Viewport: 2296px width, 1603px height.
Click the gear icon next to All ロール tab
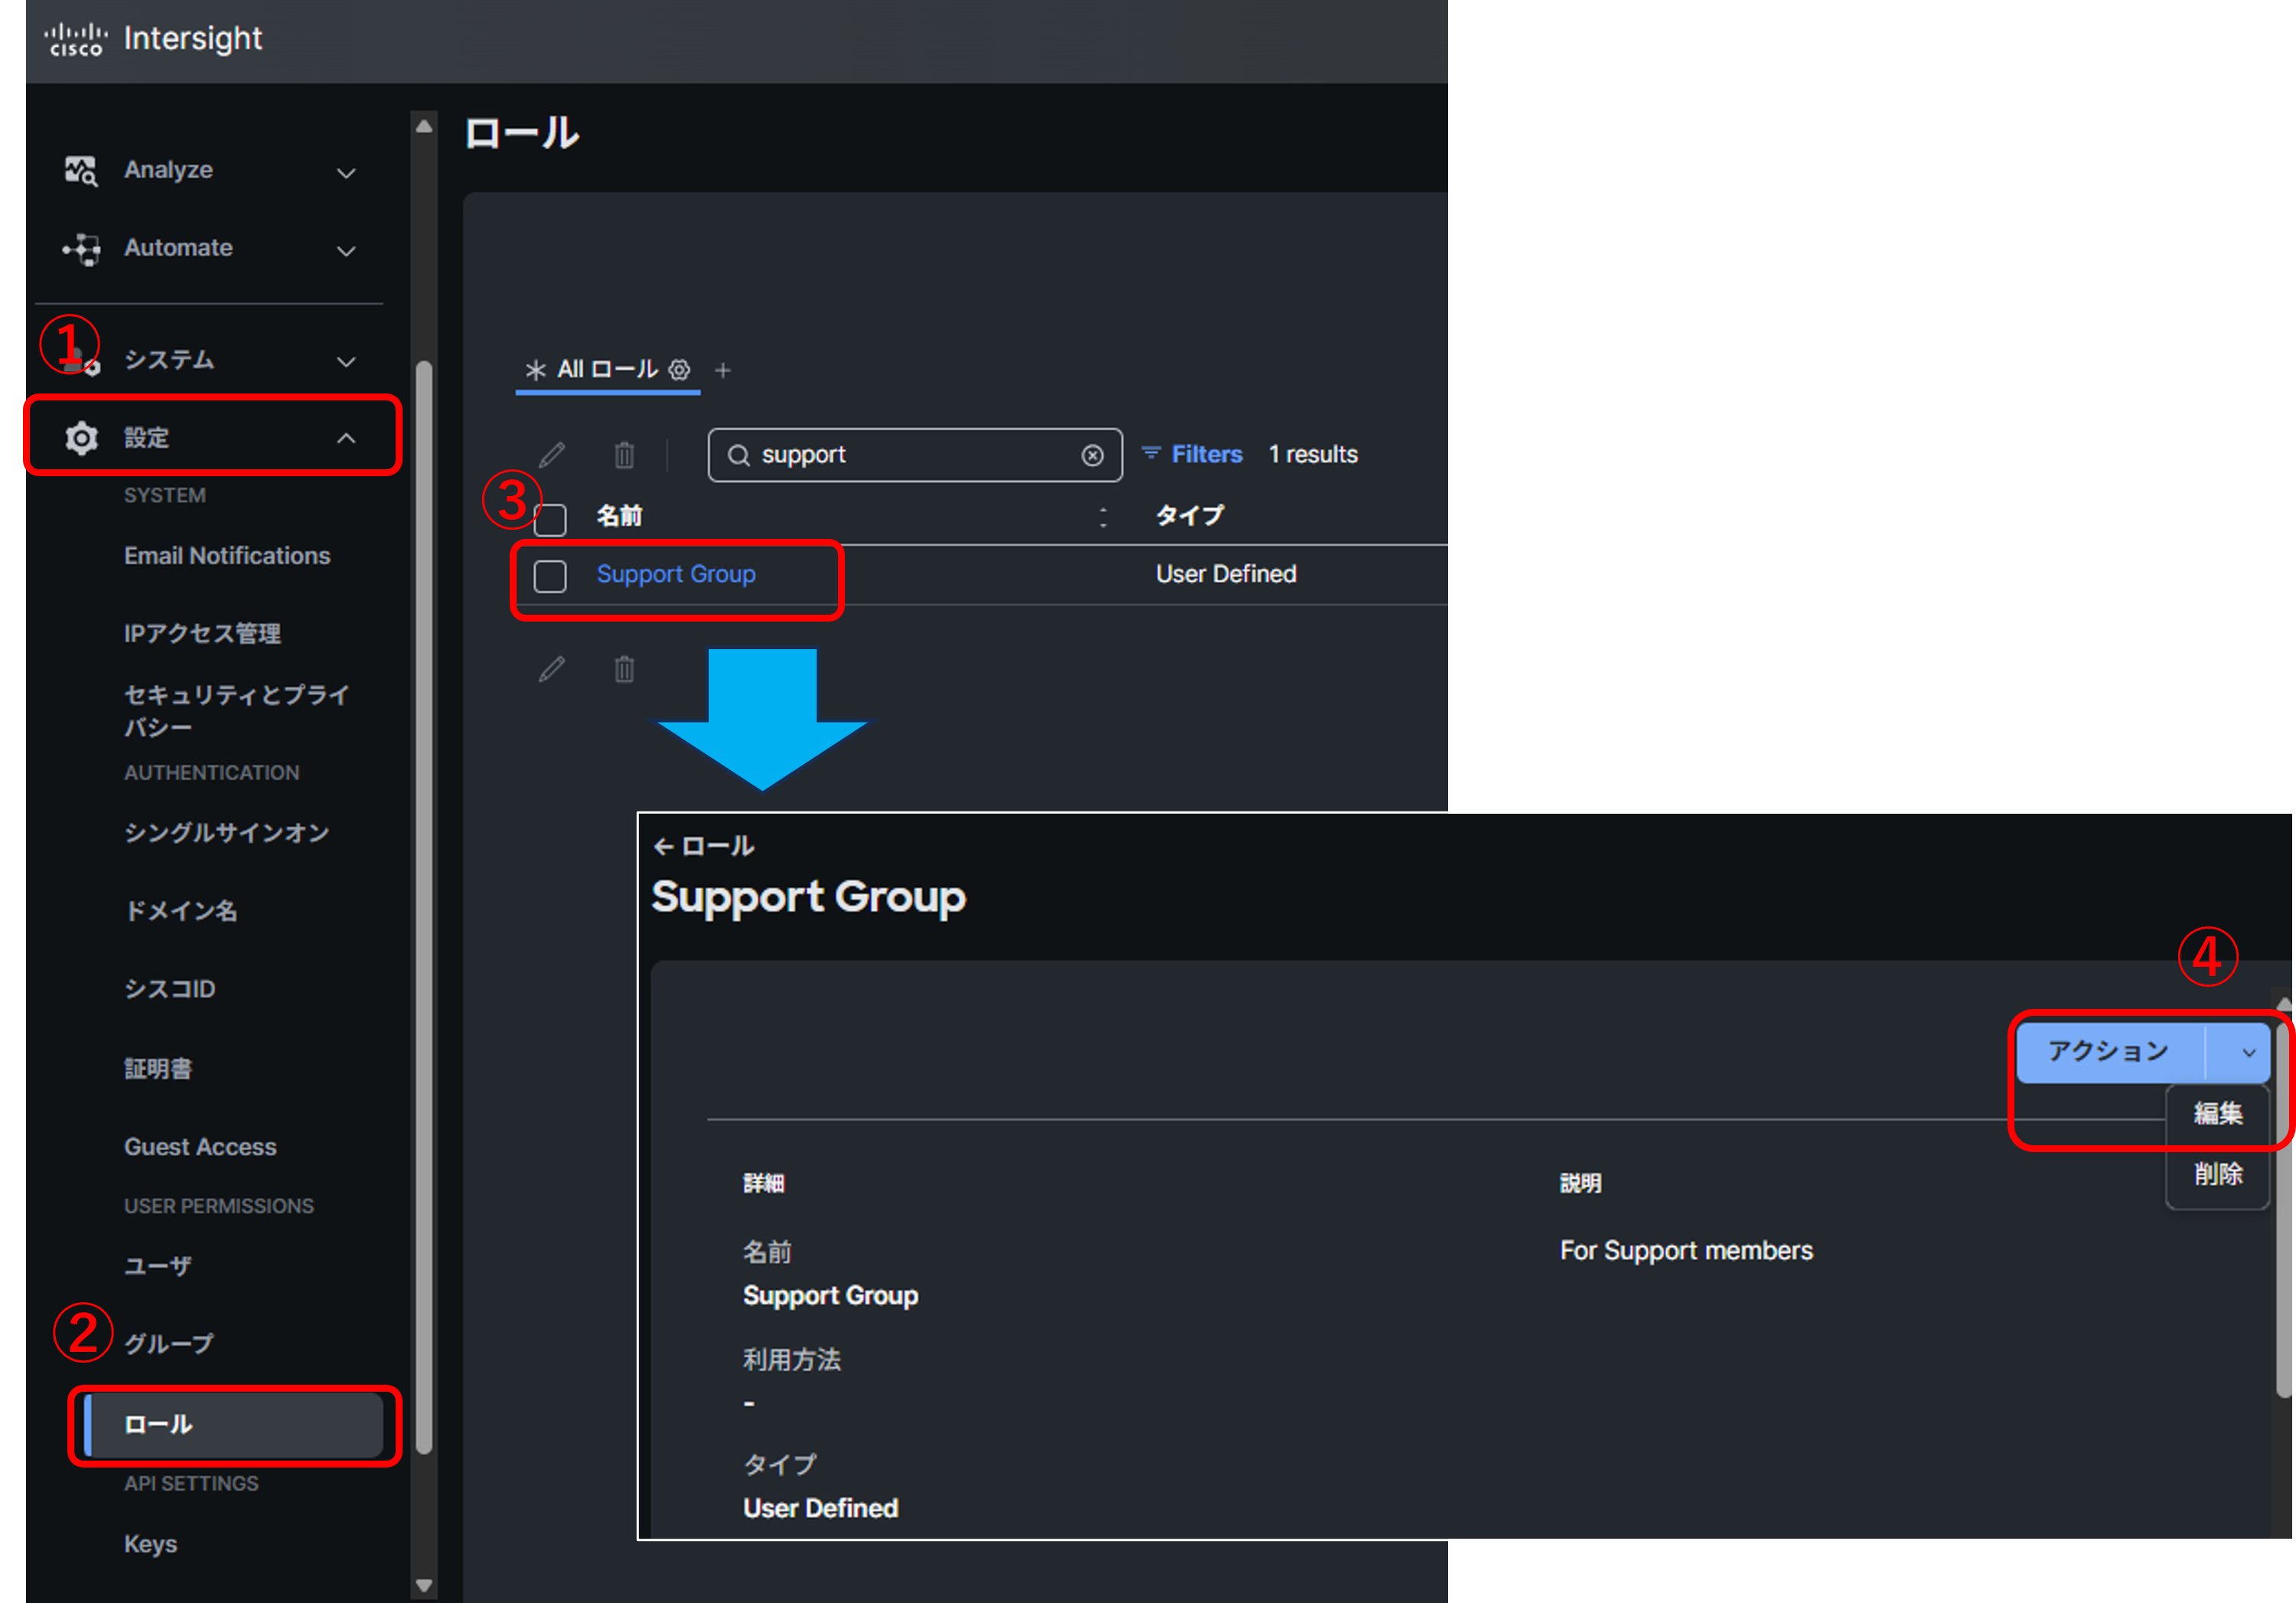click(x=679, y=370)
